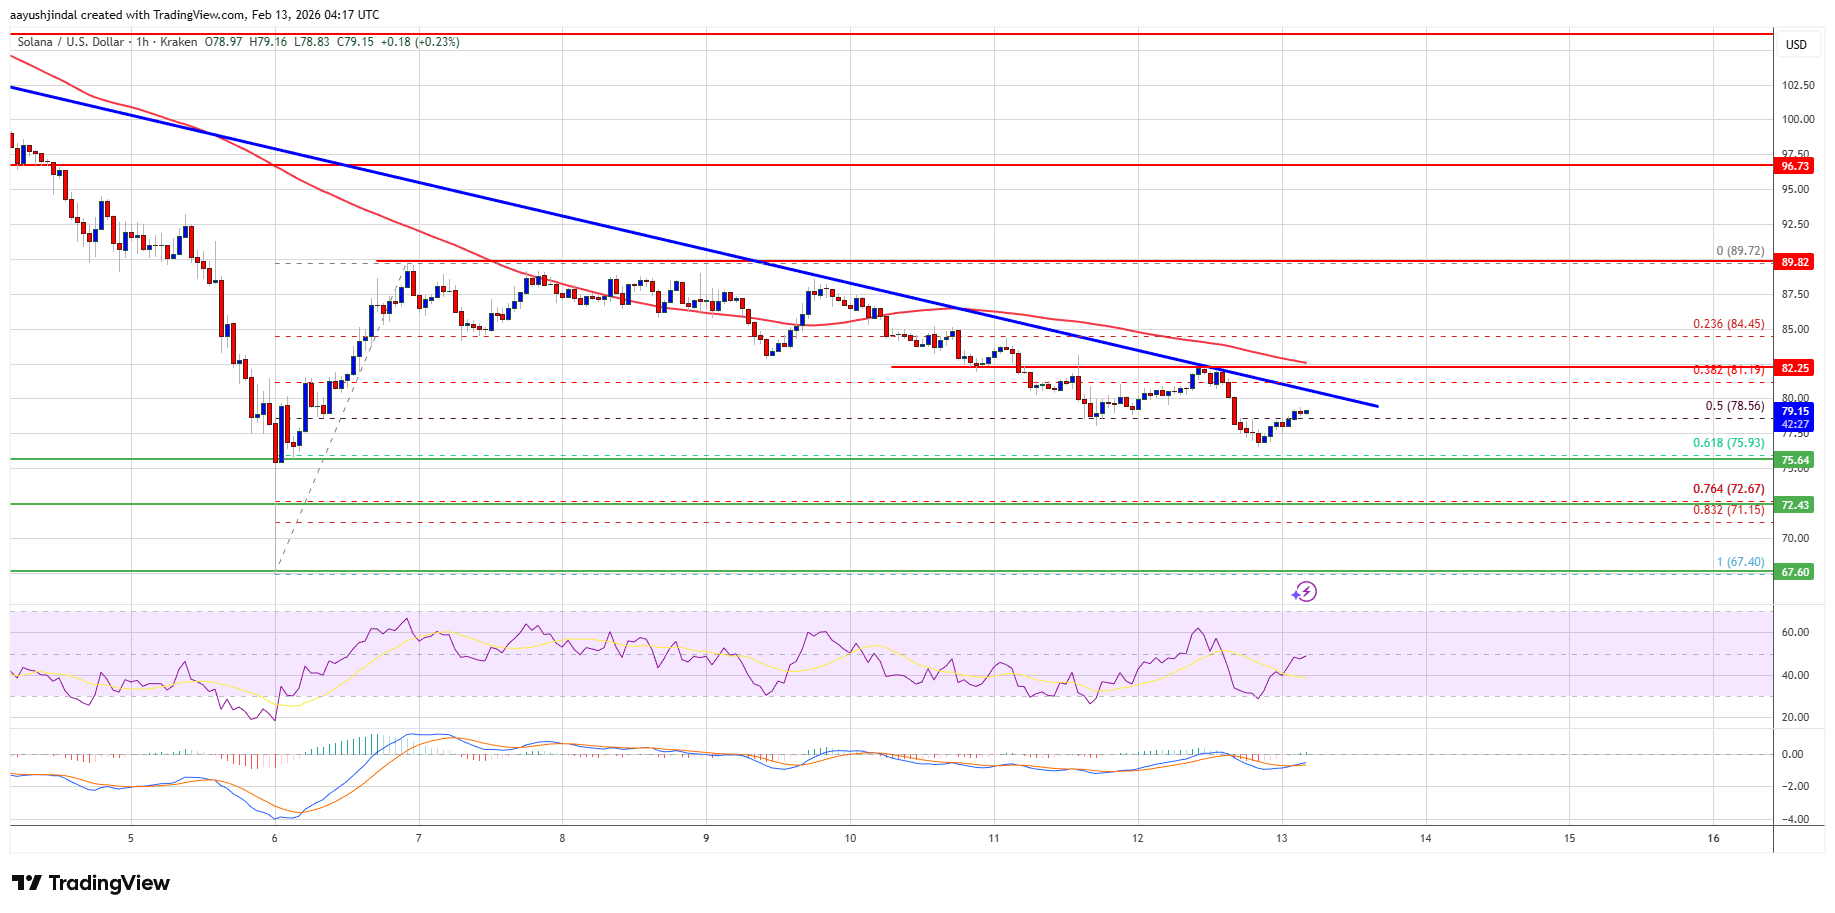
Task: Click the current price label 79.15
Action: [1795, 411]
